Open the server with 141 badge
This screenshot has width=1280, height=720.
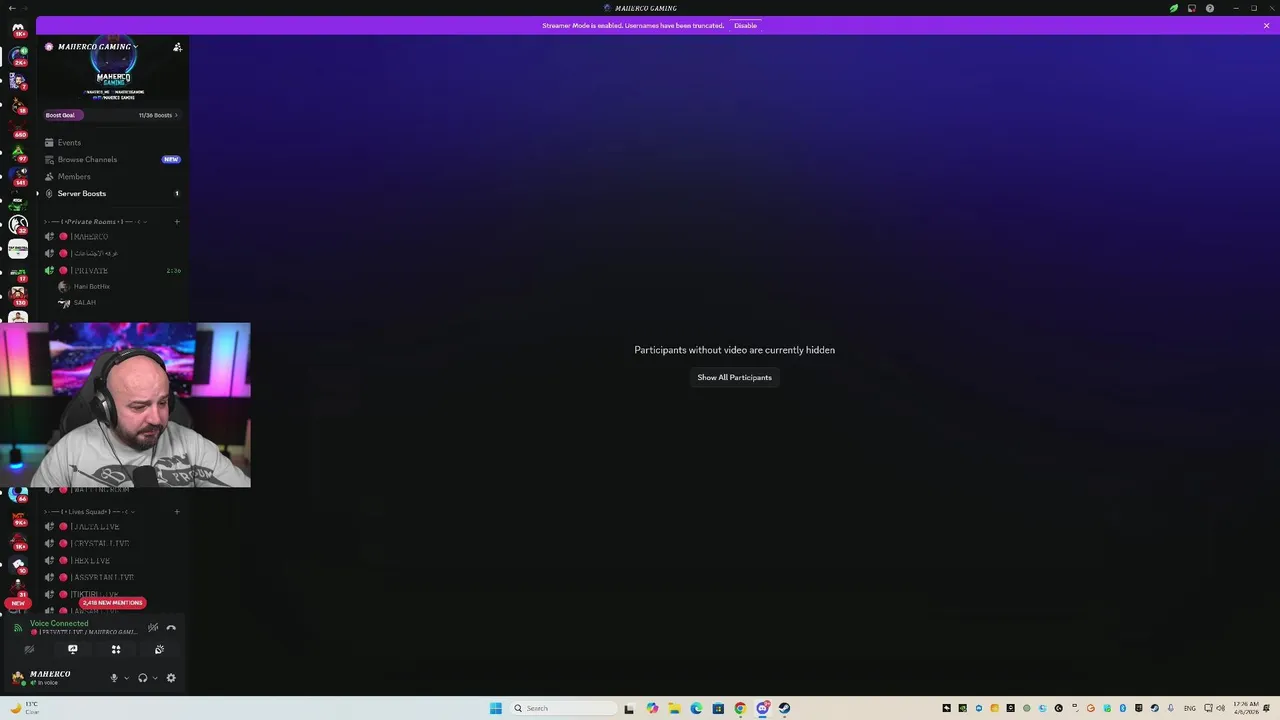pos(18,176)
